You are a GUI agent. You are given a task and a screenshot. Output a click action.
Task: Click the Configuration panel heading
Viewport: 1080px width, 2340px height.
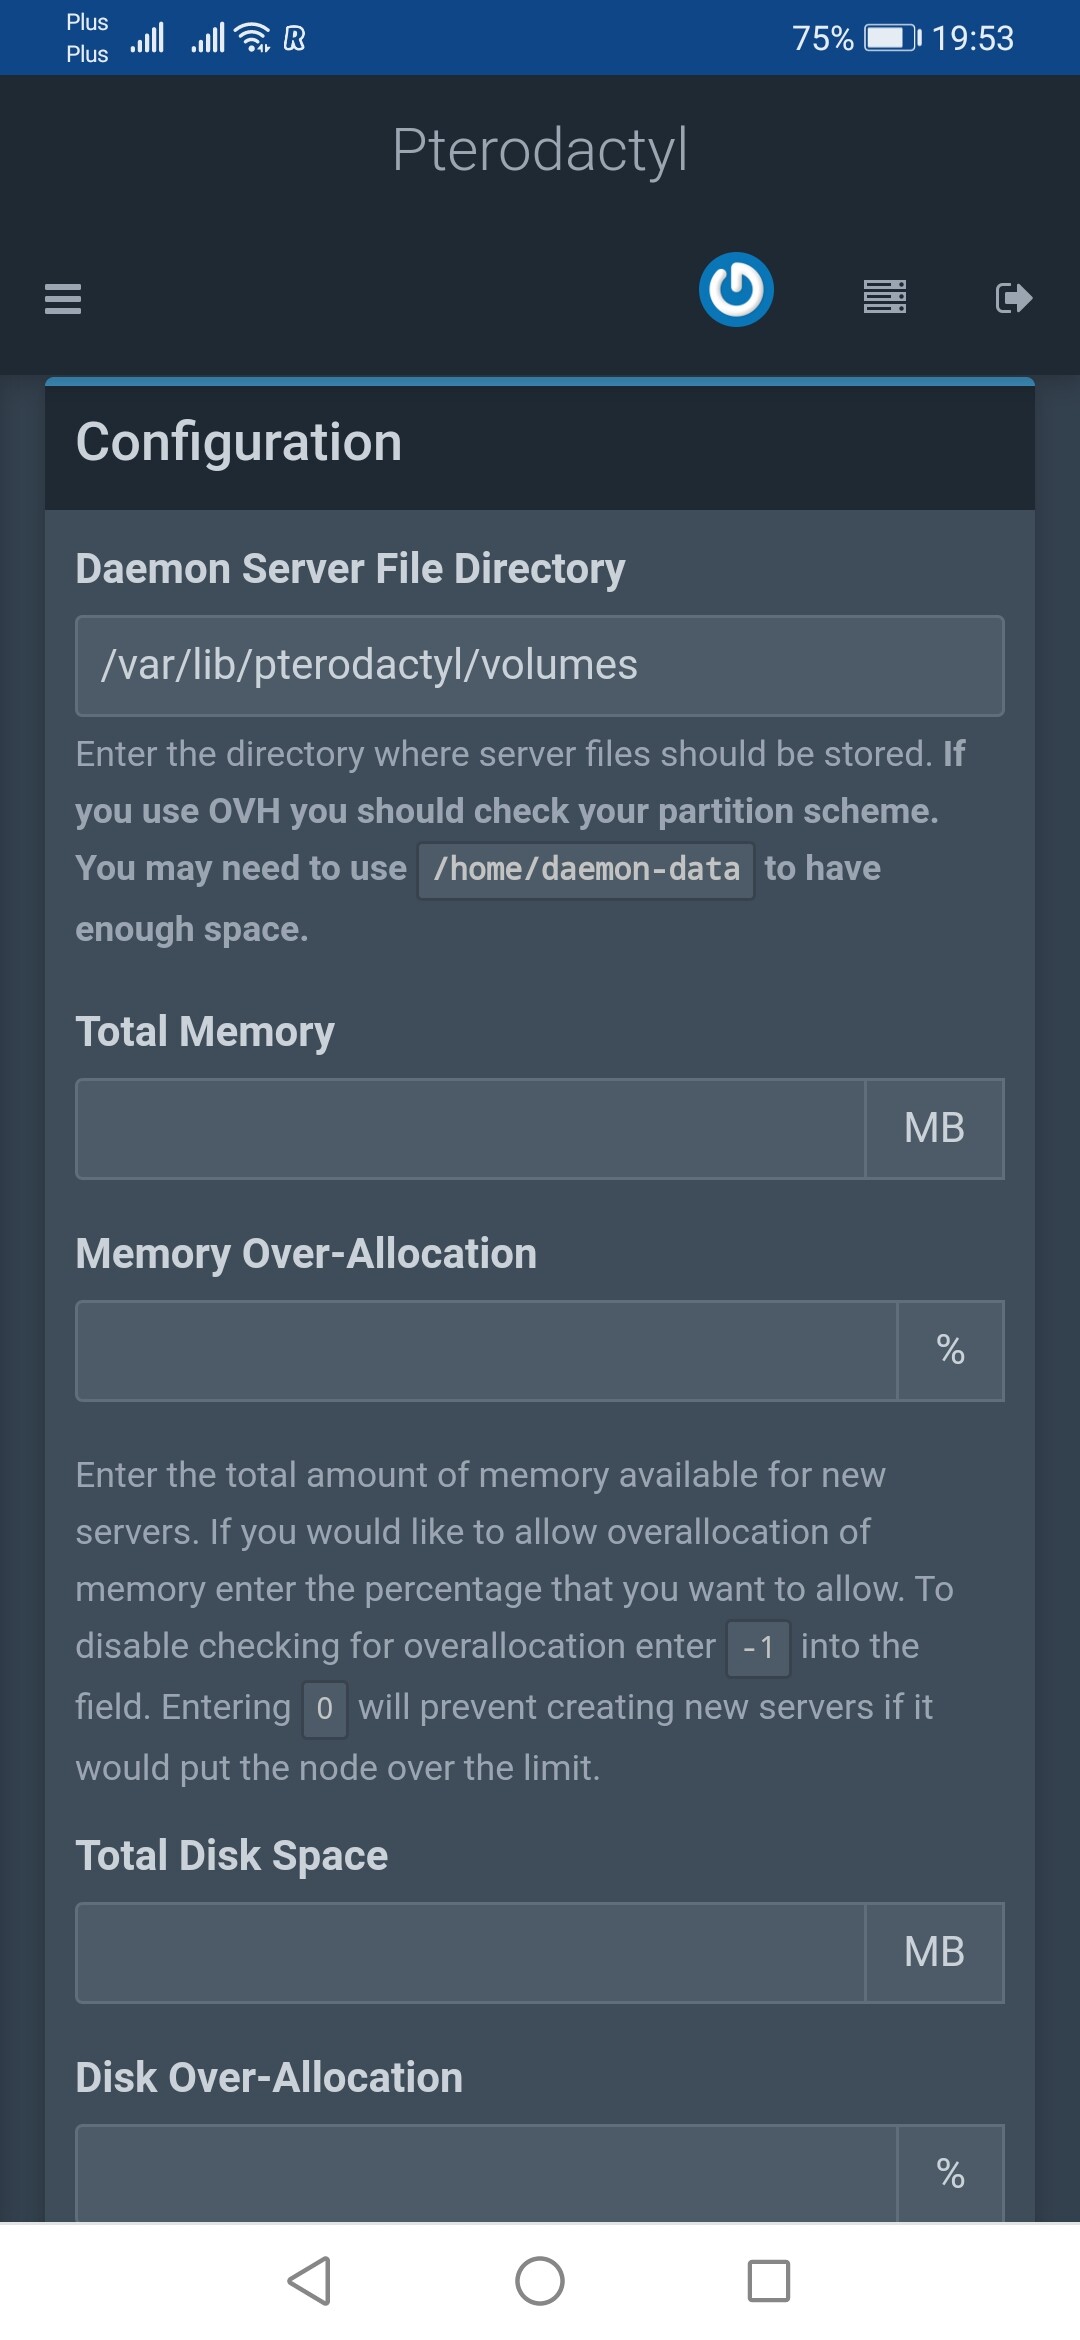239,443
